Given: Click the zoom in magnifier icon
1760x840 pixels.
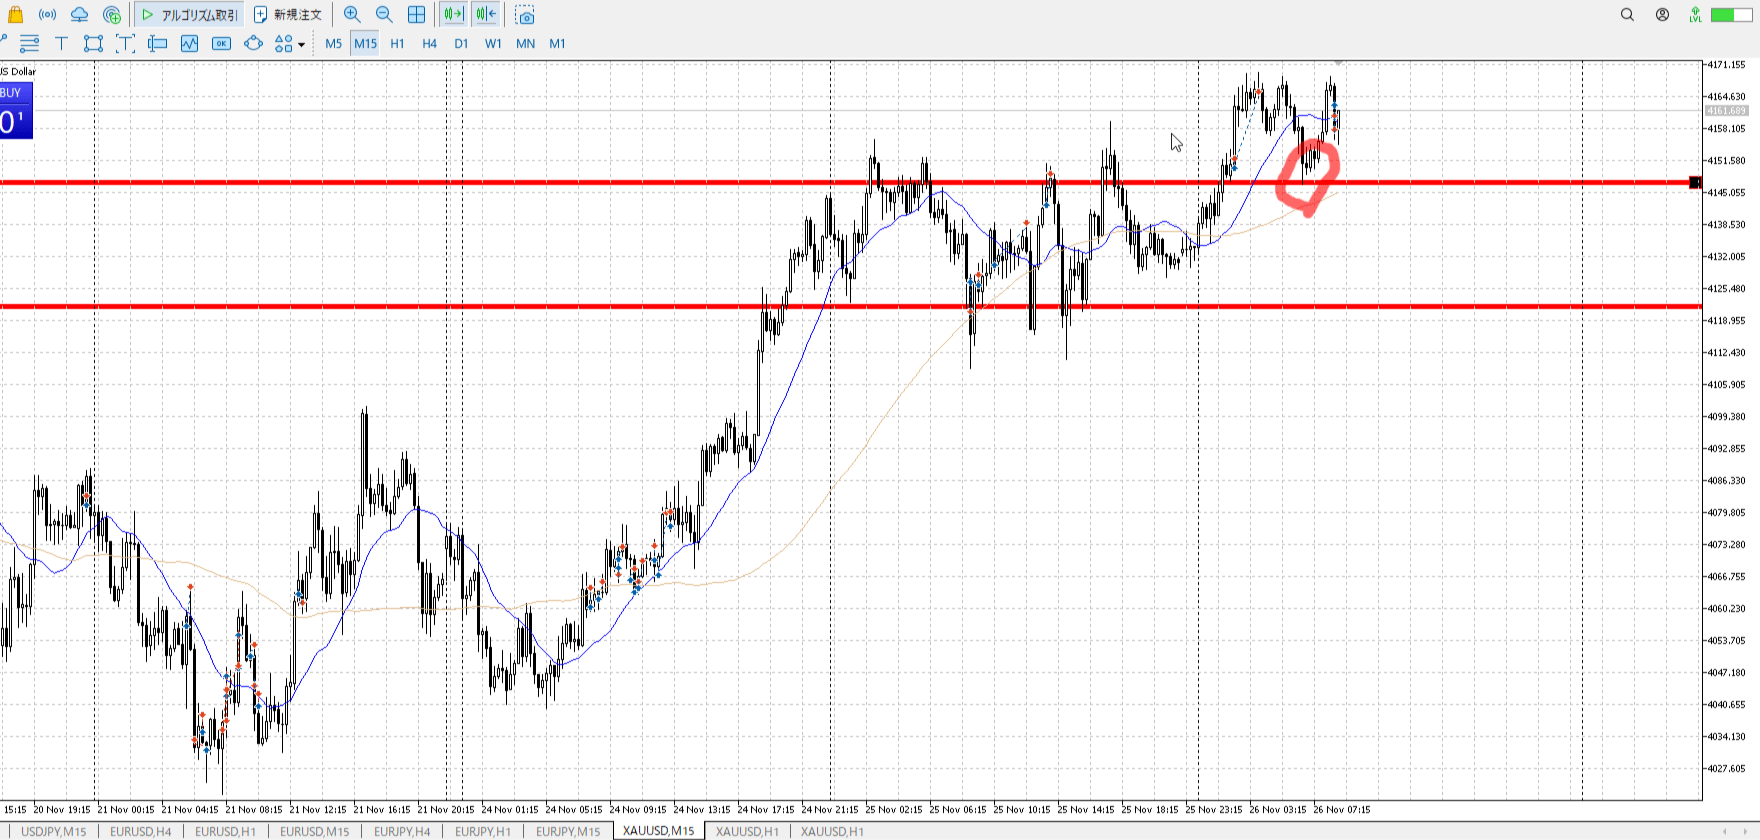Looking at the screenshot, I should click(x=352, y=15).
